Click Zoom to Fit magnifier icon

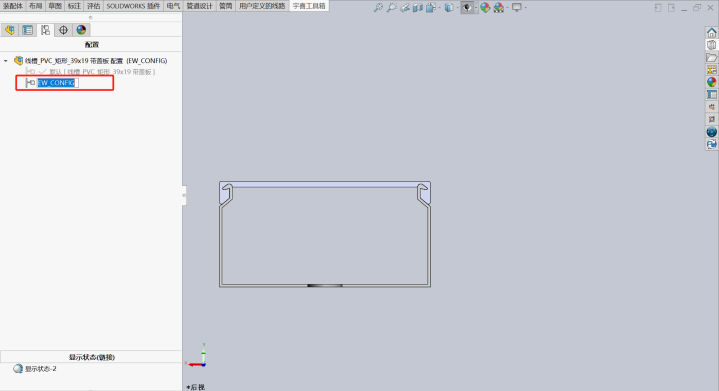[x=378, y=7]
